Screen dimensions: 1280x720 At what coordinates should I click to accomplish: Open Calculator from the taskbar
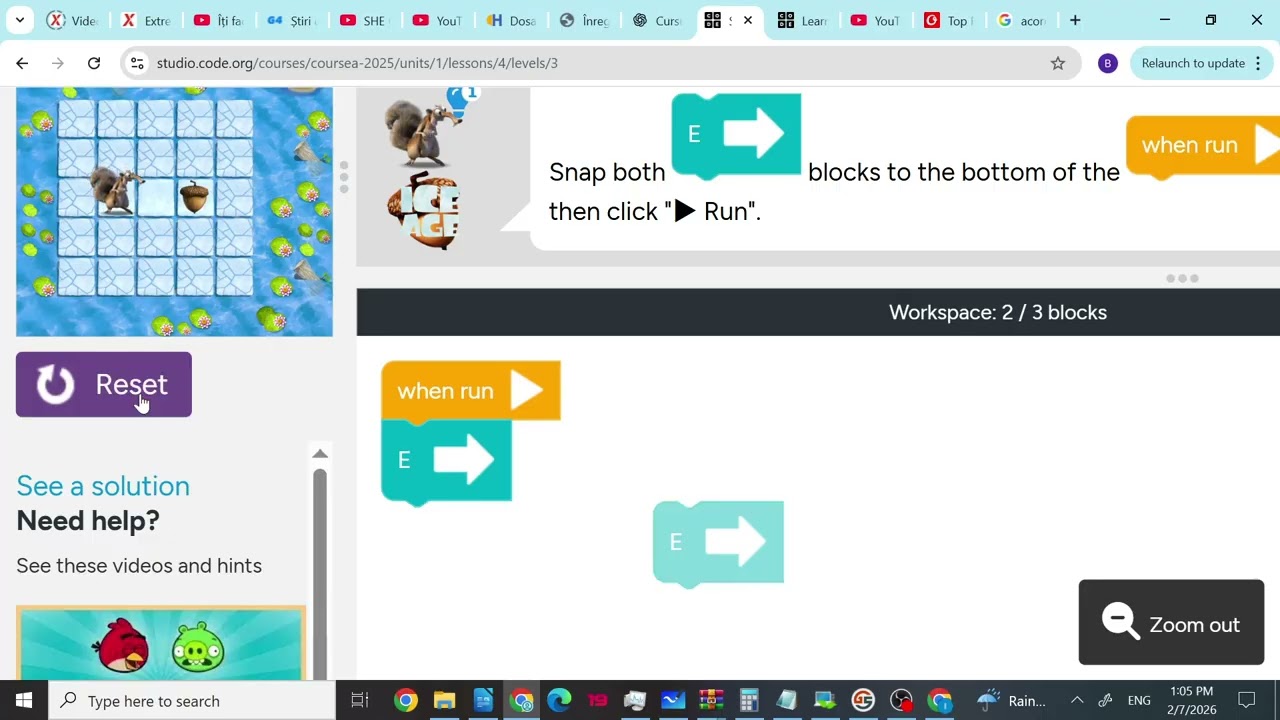coord(749,700)
